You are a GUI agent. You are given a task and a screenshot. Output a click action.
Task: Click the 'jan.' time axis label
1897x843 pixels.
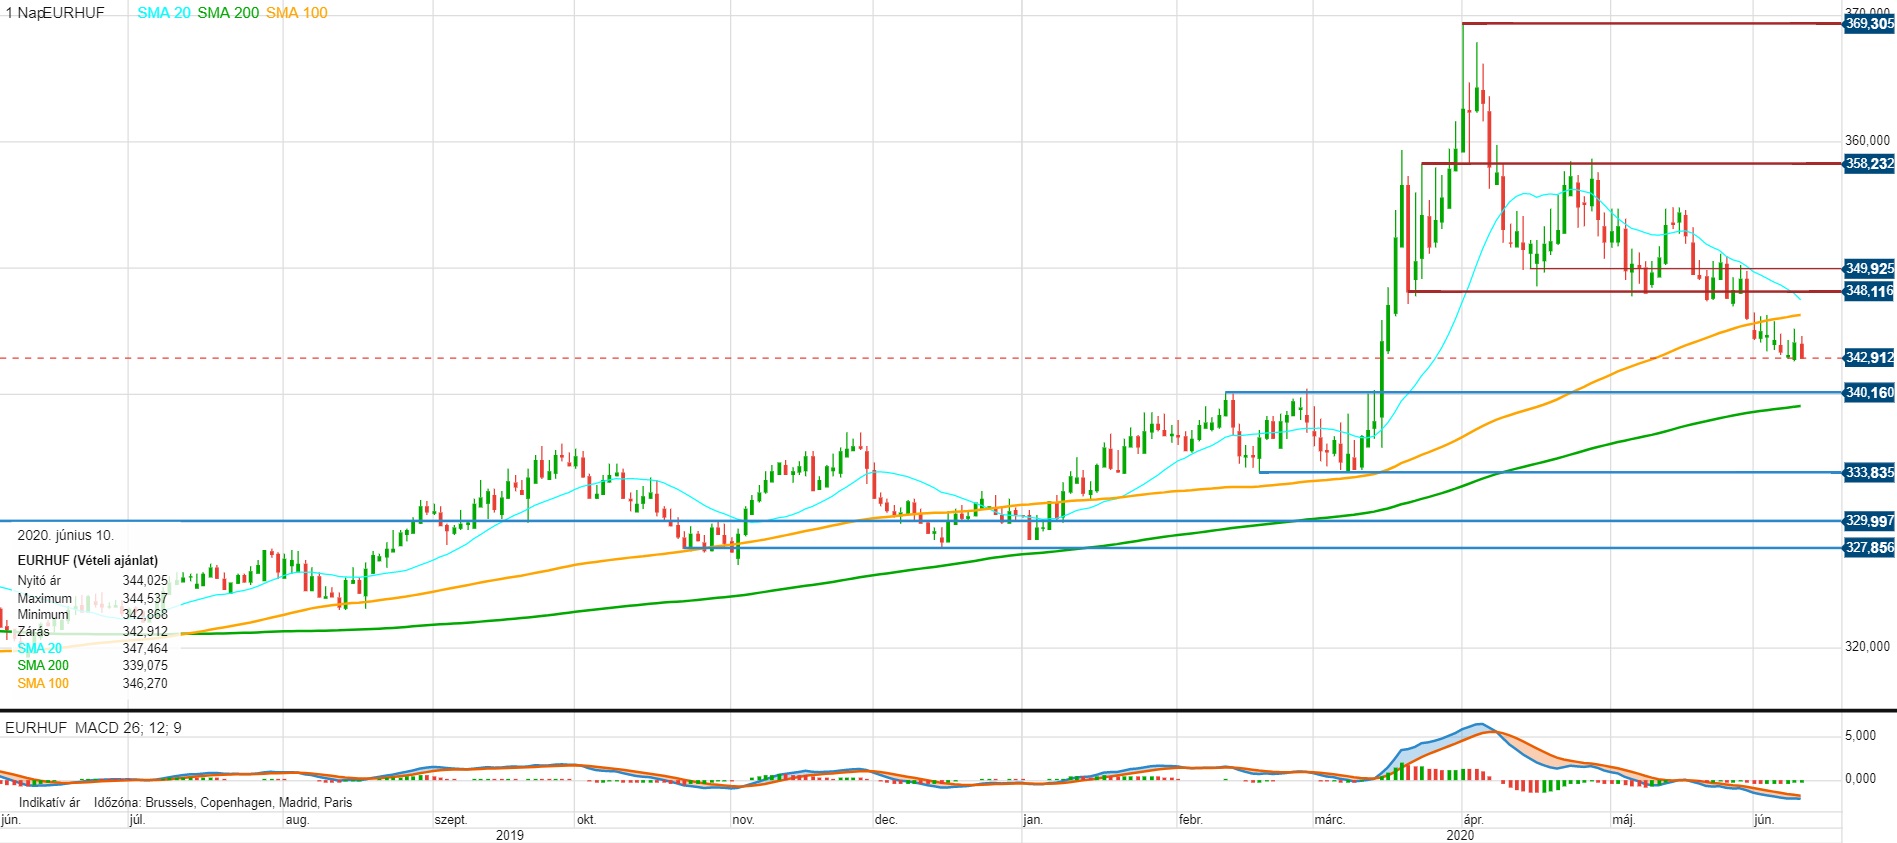tap(1033, 820)
